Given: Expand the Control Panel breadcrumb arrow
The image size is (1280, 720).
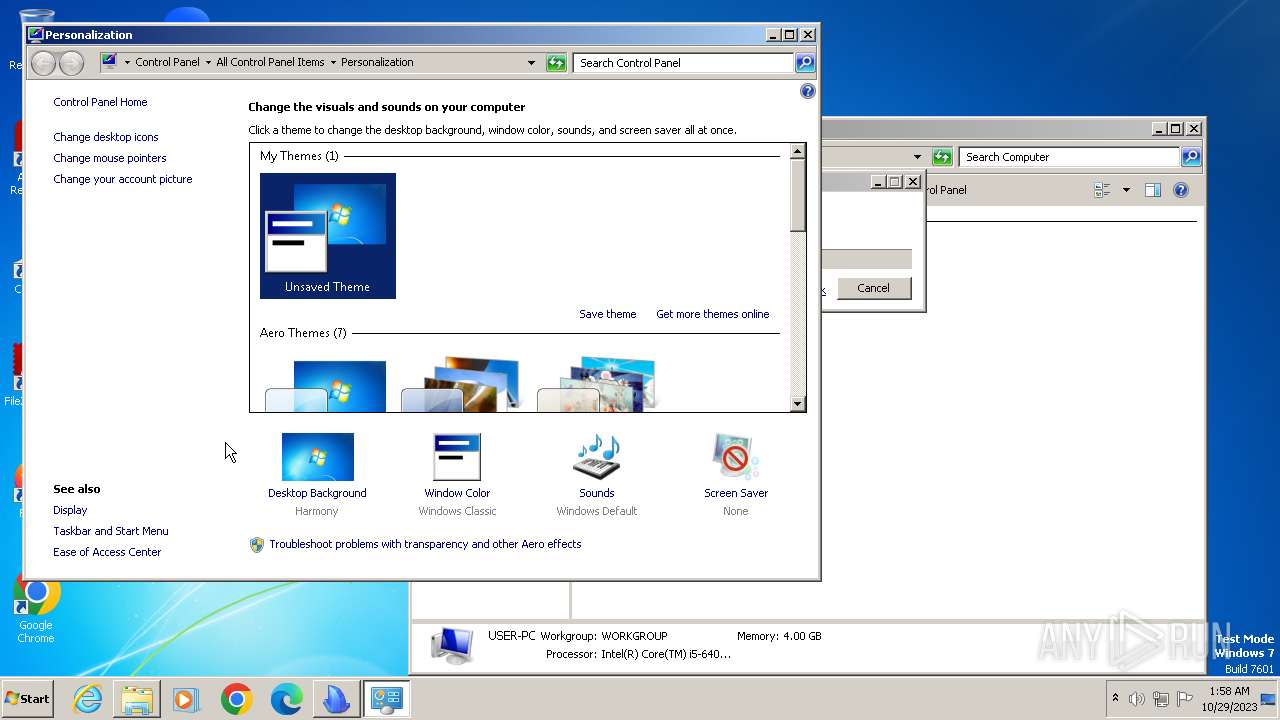Looking at the screenshot, I should tap(208, 62).
